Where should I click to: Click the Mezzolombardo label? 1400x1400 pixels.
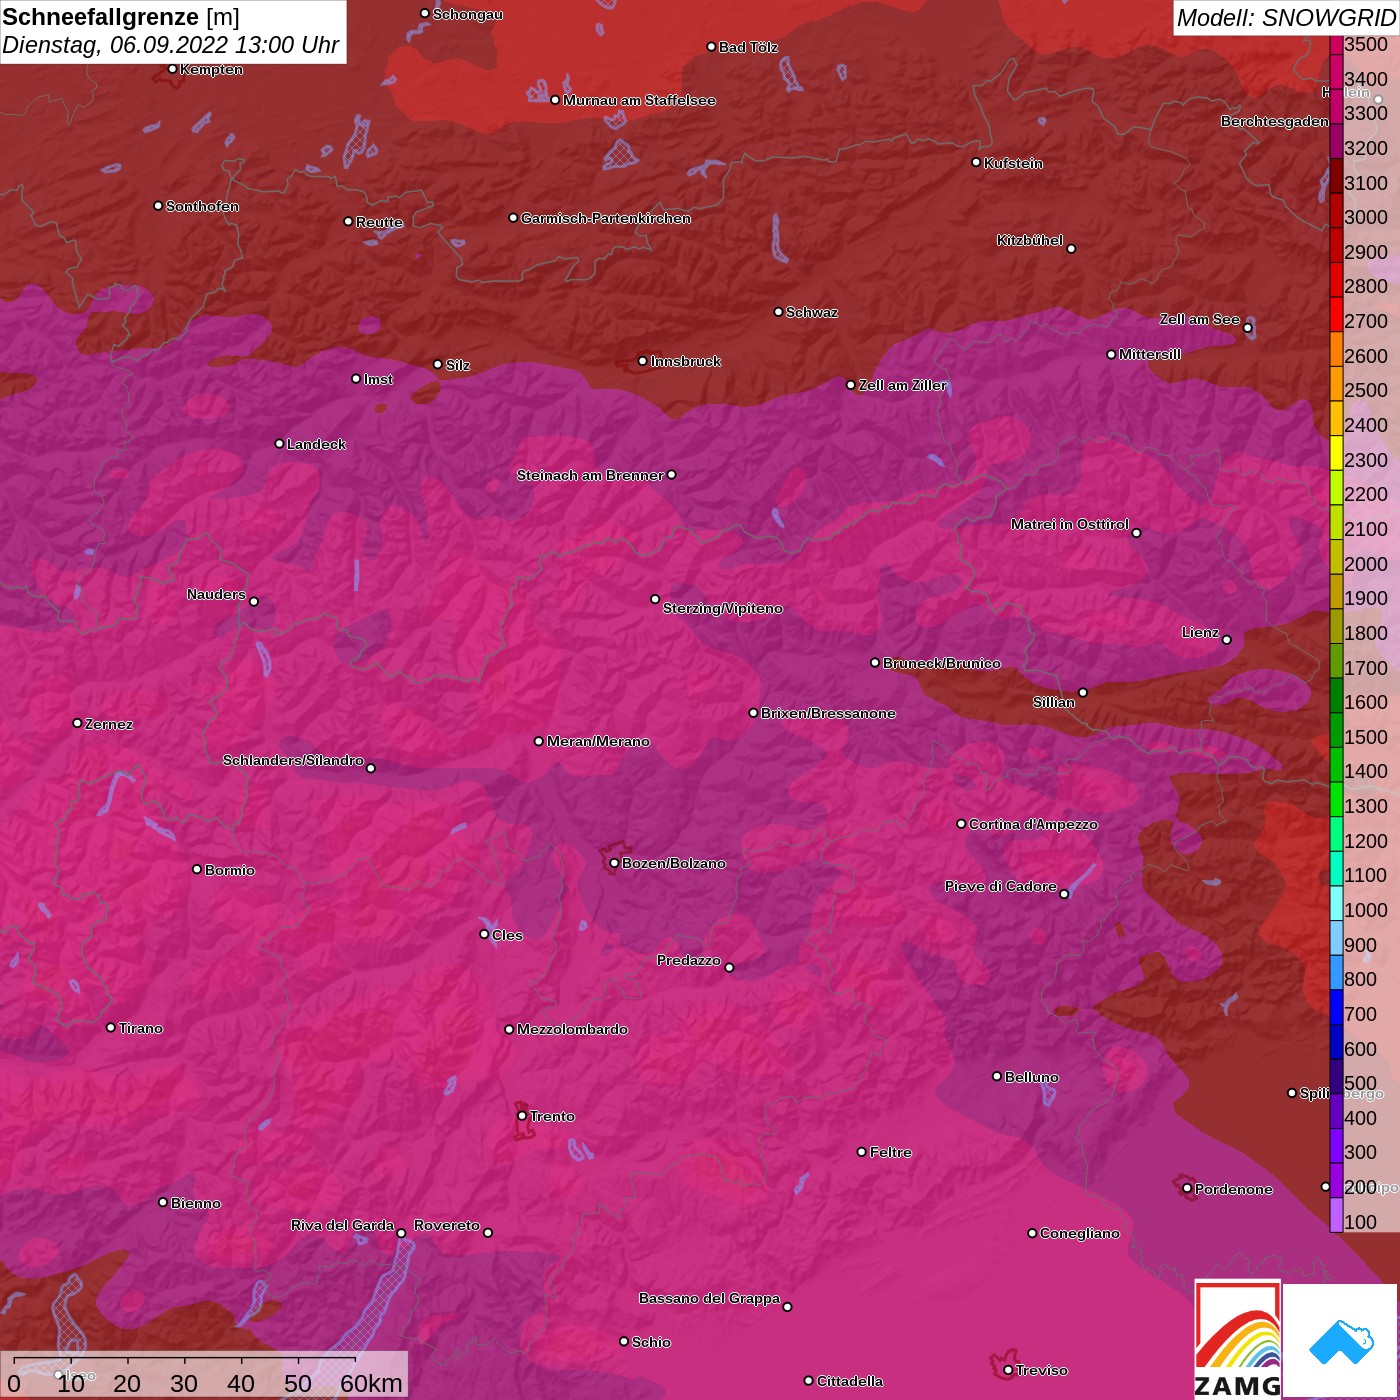point(572,1029)
